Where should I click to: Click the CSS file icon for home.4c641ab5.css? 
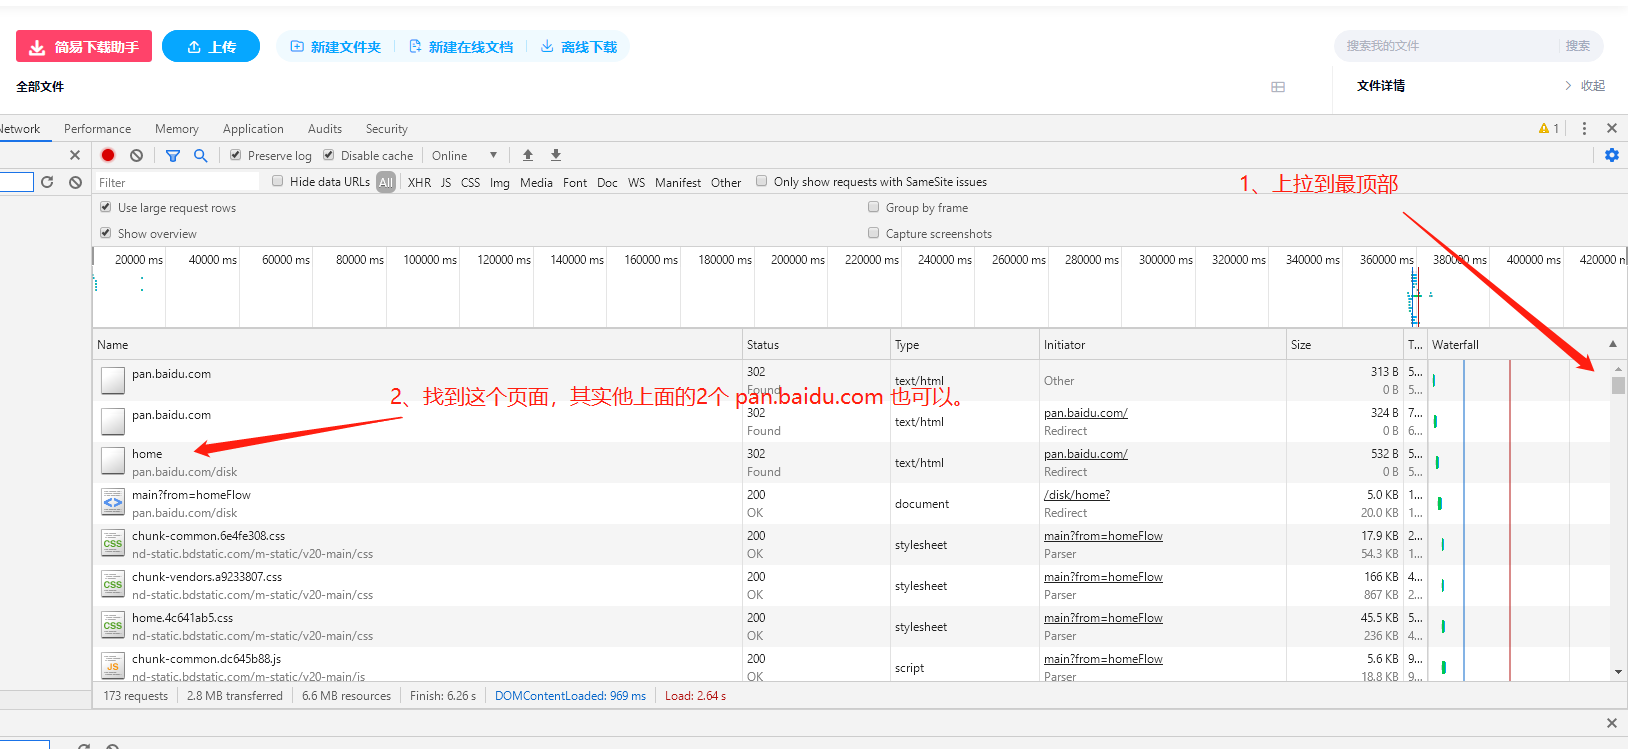click(x=113, y=626)
